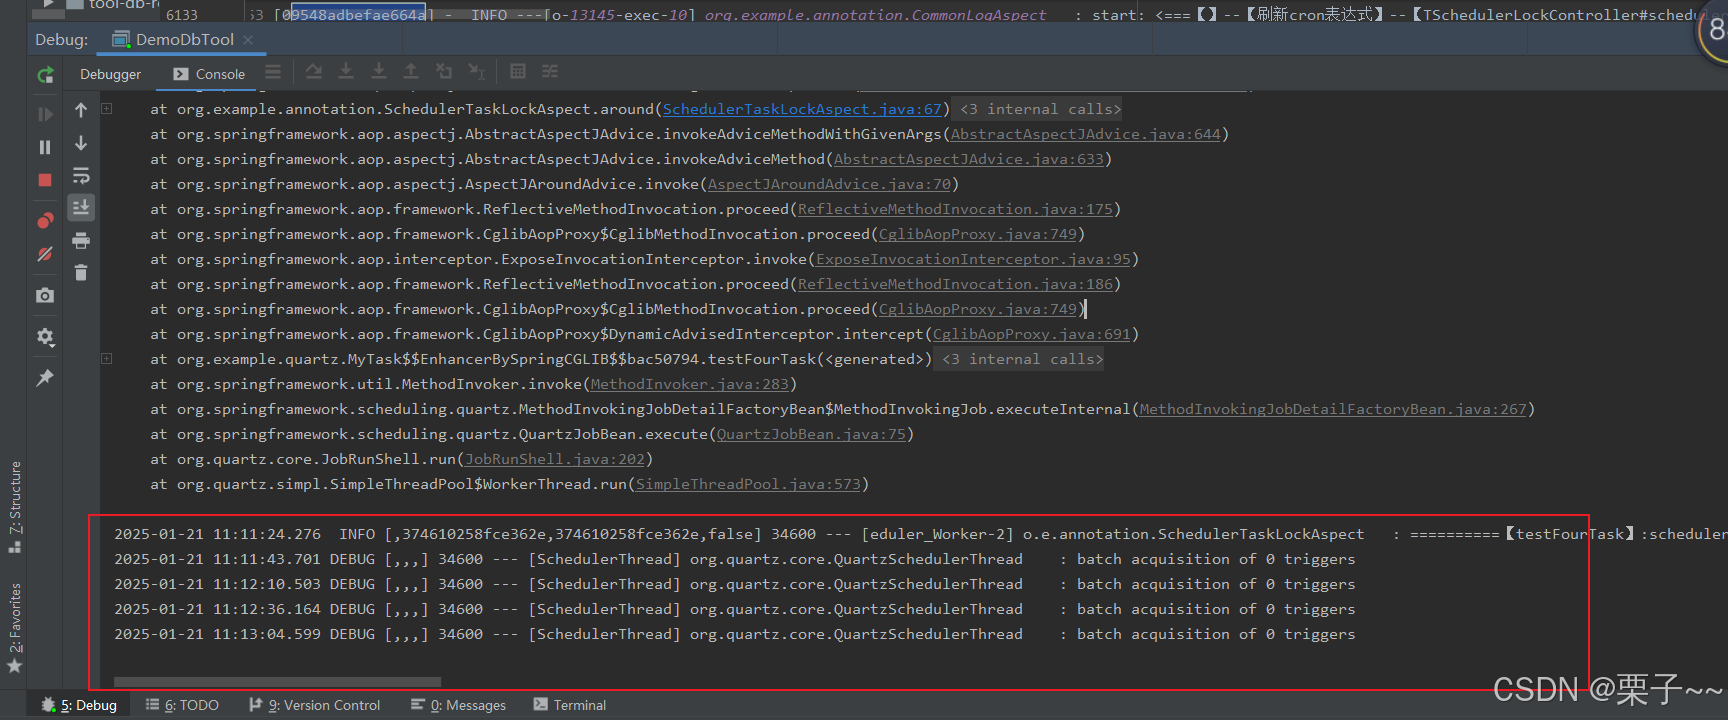The image size is (1728, 720).
Task: Open SimpleThreadPool.java:573 link
Action: 748,484
